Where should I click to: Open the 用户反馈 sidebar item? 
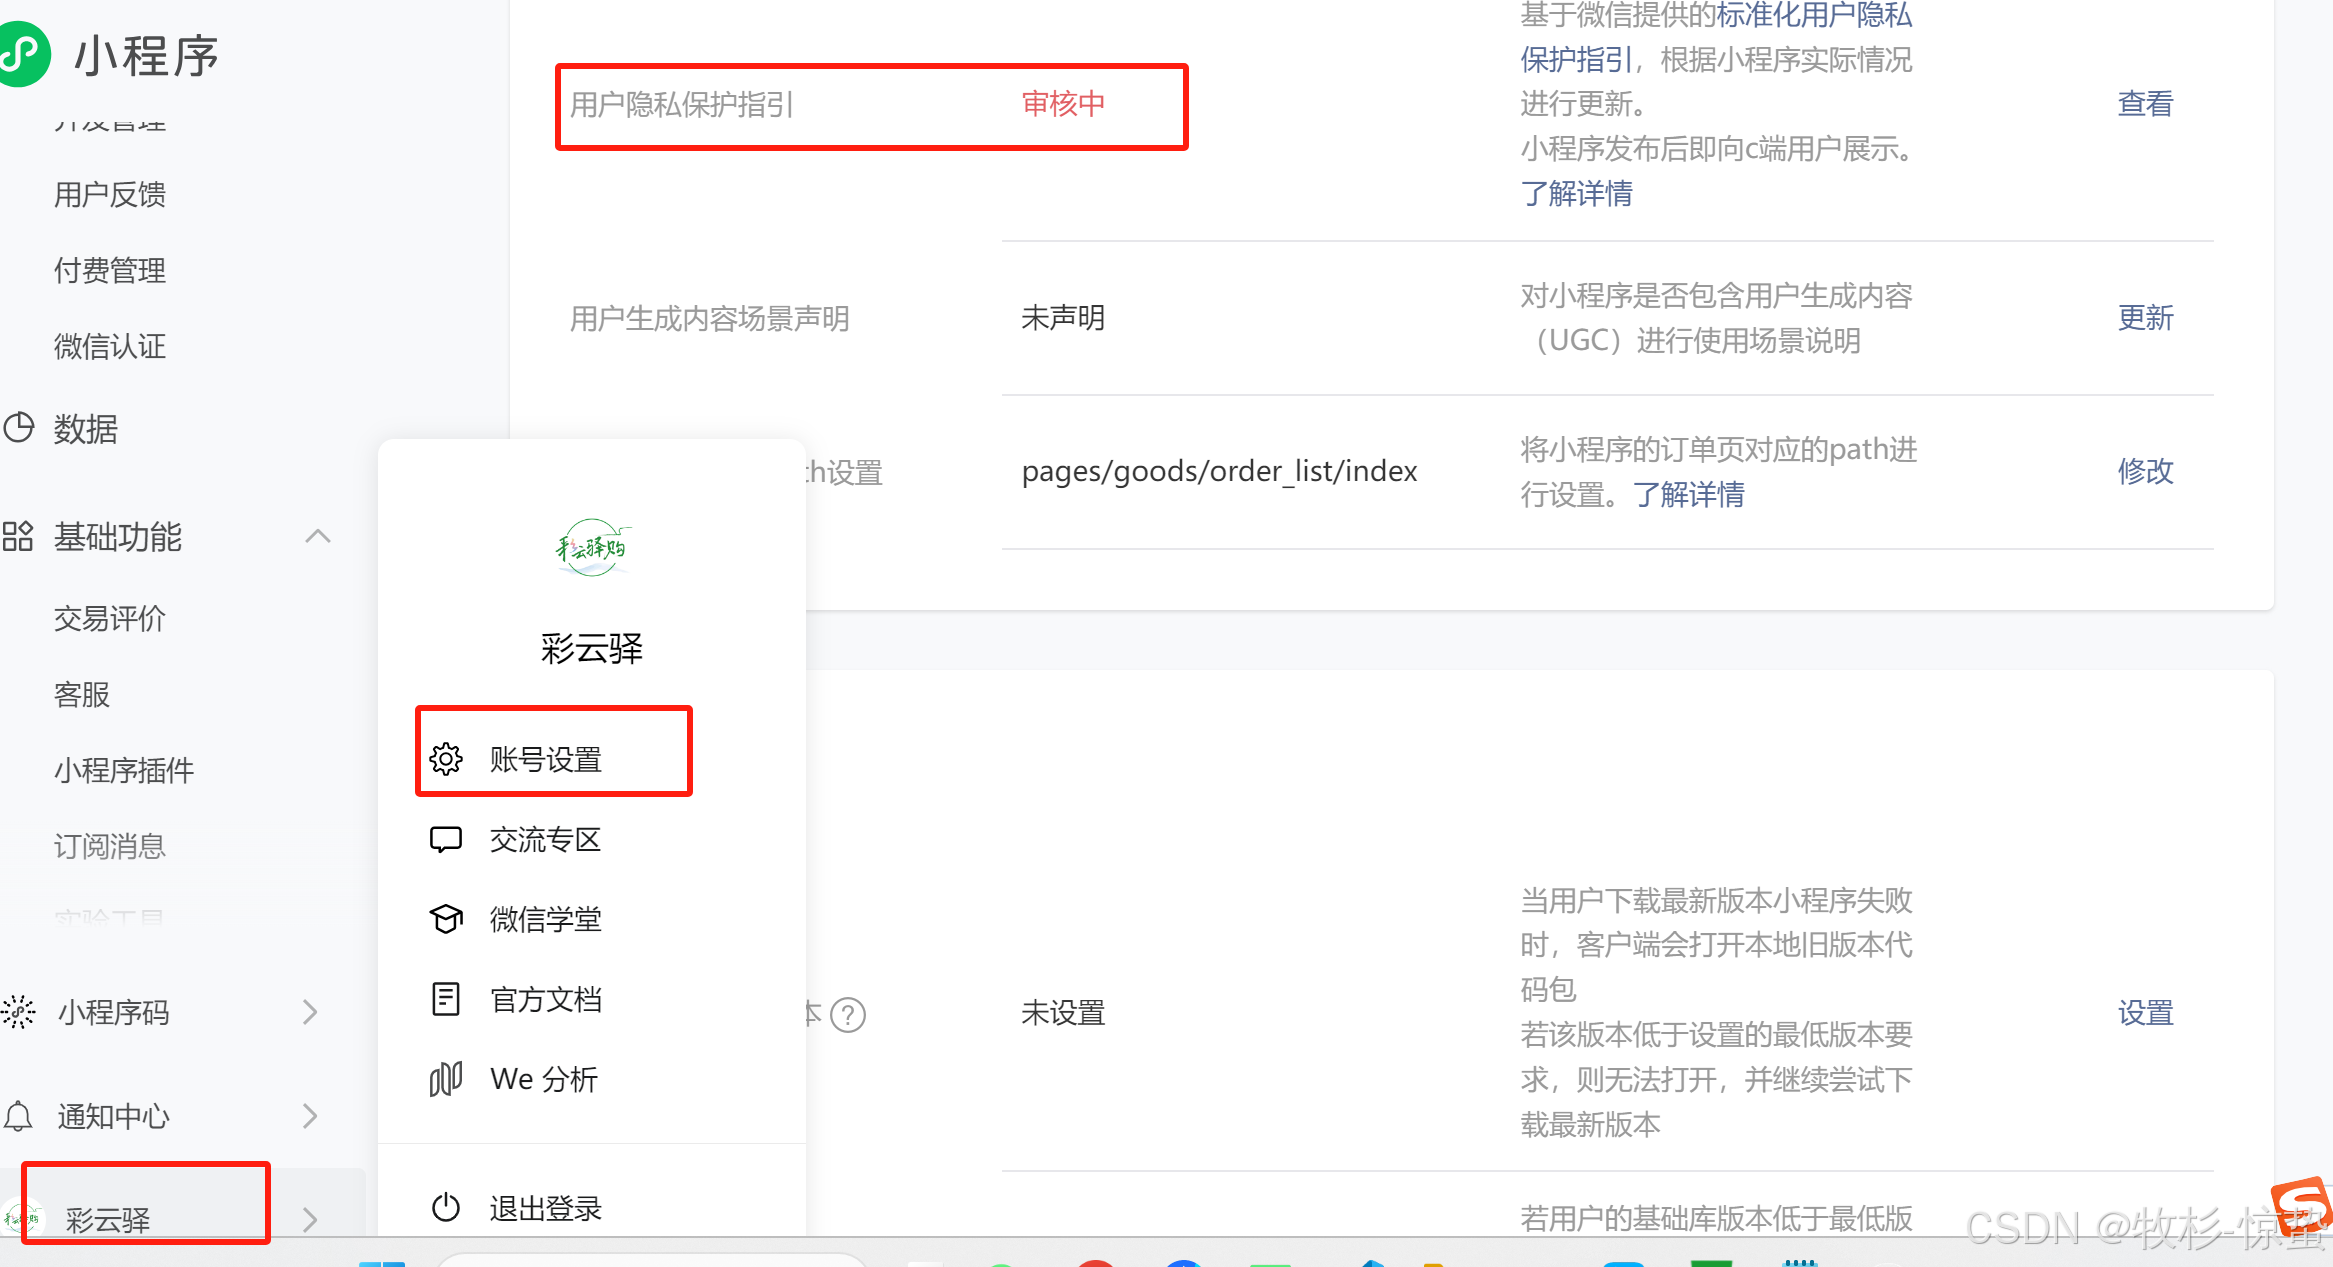tap(109, 194)
